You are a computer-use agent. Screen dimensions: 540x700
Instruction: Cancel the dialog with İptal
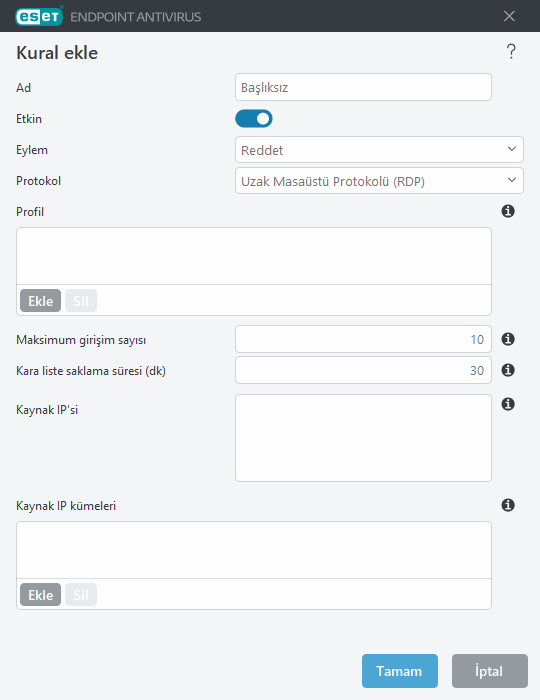490,671
